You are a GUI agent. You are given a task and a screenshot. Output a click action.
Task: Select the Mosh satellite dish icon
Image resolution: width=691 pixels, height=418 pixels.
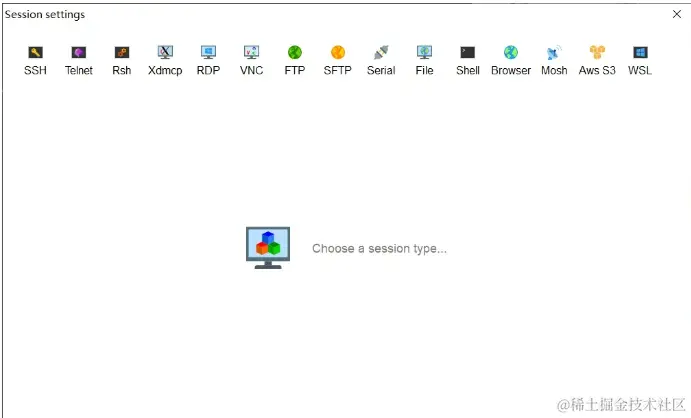tap(554, 52)
